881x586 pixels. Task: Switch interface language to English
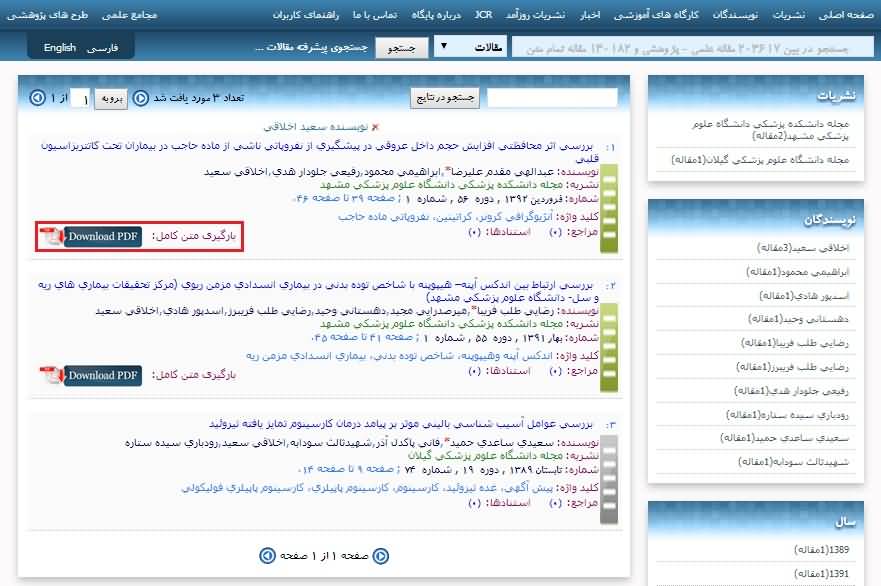pos(60,47)
